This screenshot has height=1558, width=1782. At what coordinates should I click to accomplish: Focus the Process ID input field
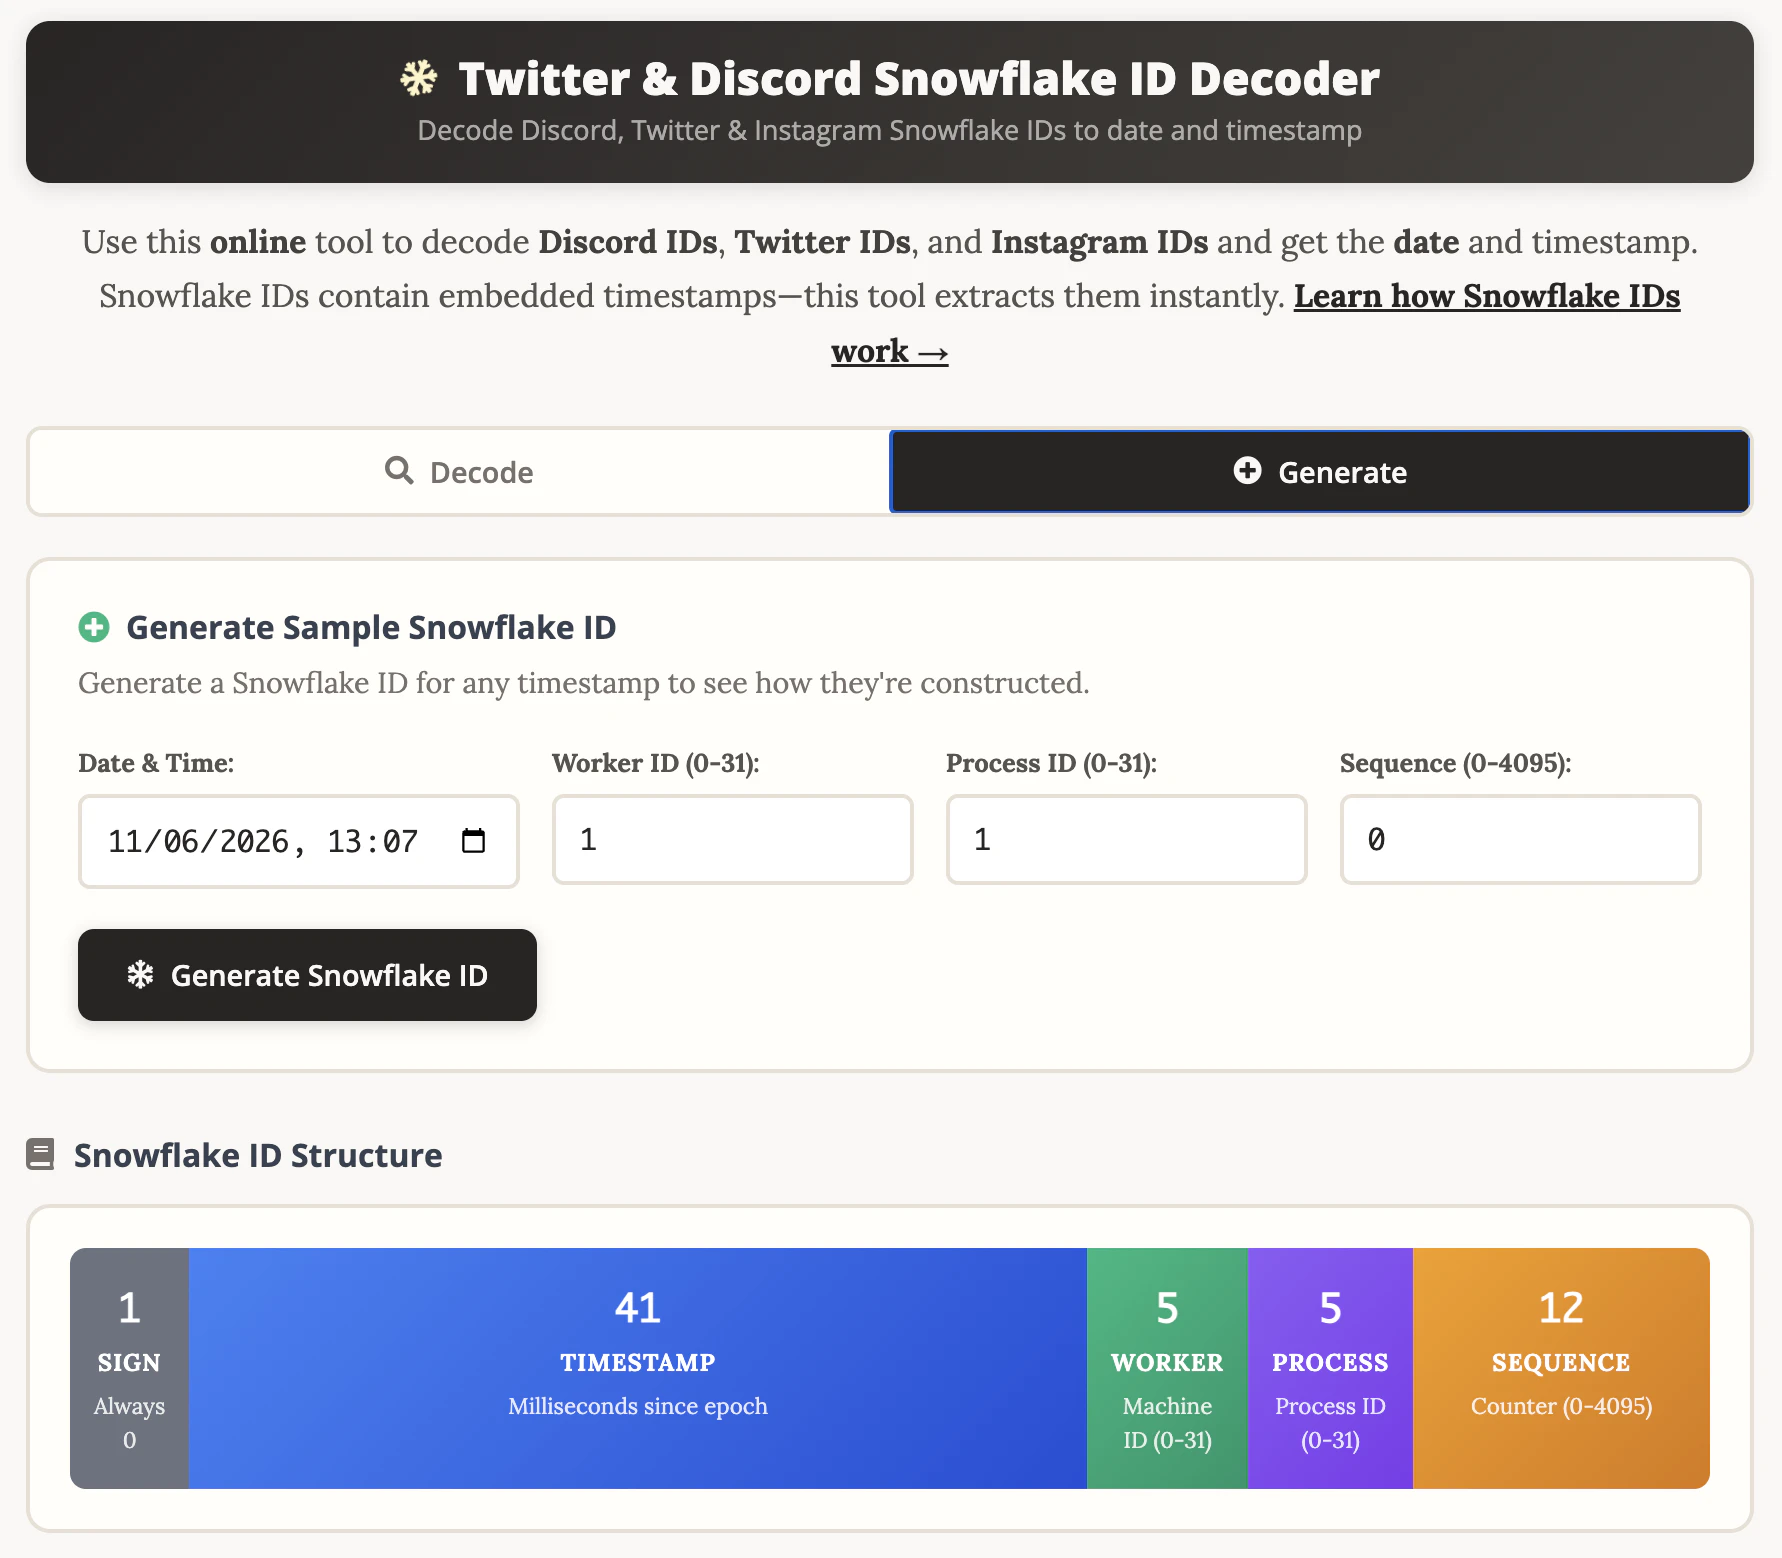(1127, 840)
